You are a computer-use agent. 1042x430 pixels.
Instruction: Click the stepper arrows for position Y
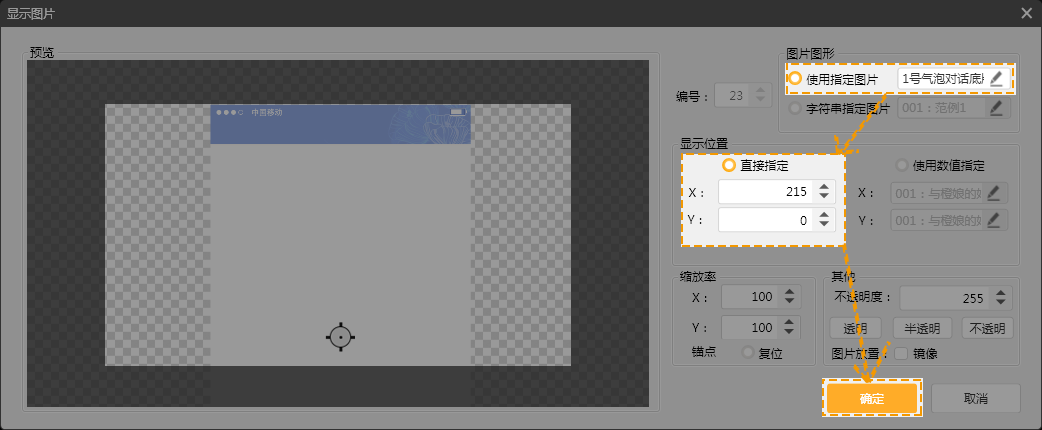pyautogui.click(x=824, y=220)
